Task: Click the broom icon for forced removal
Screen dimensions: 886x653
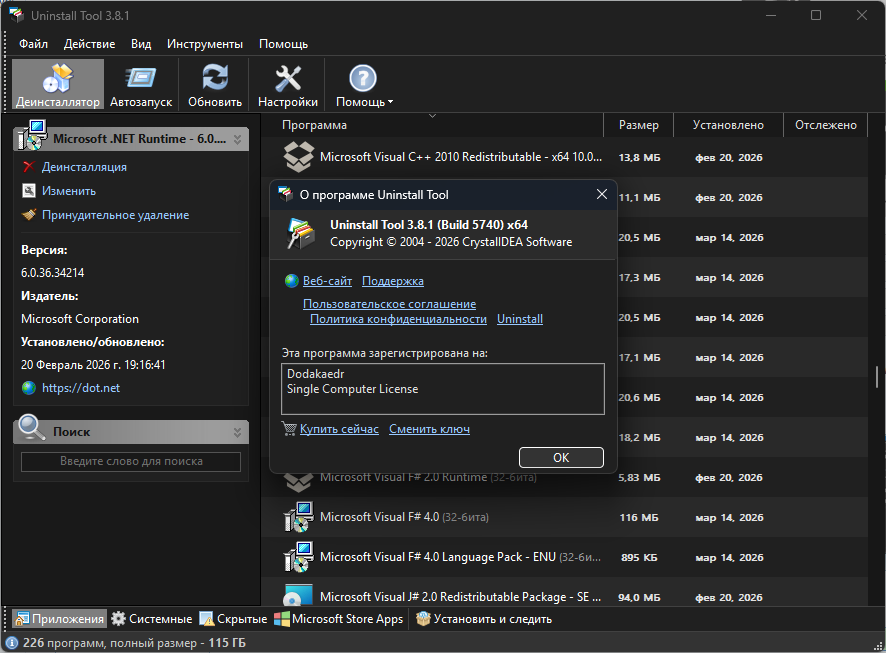Action: 28,215
